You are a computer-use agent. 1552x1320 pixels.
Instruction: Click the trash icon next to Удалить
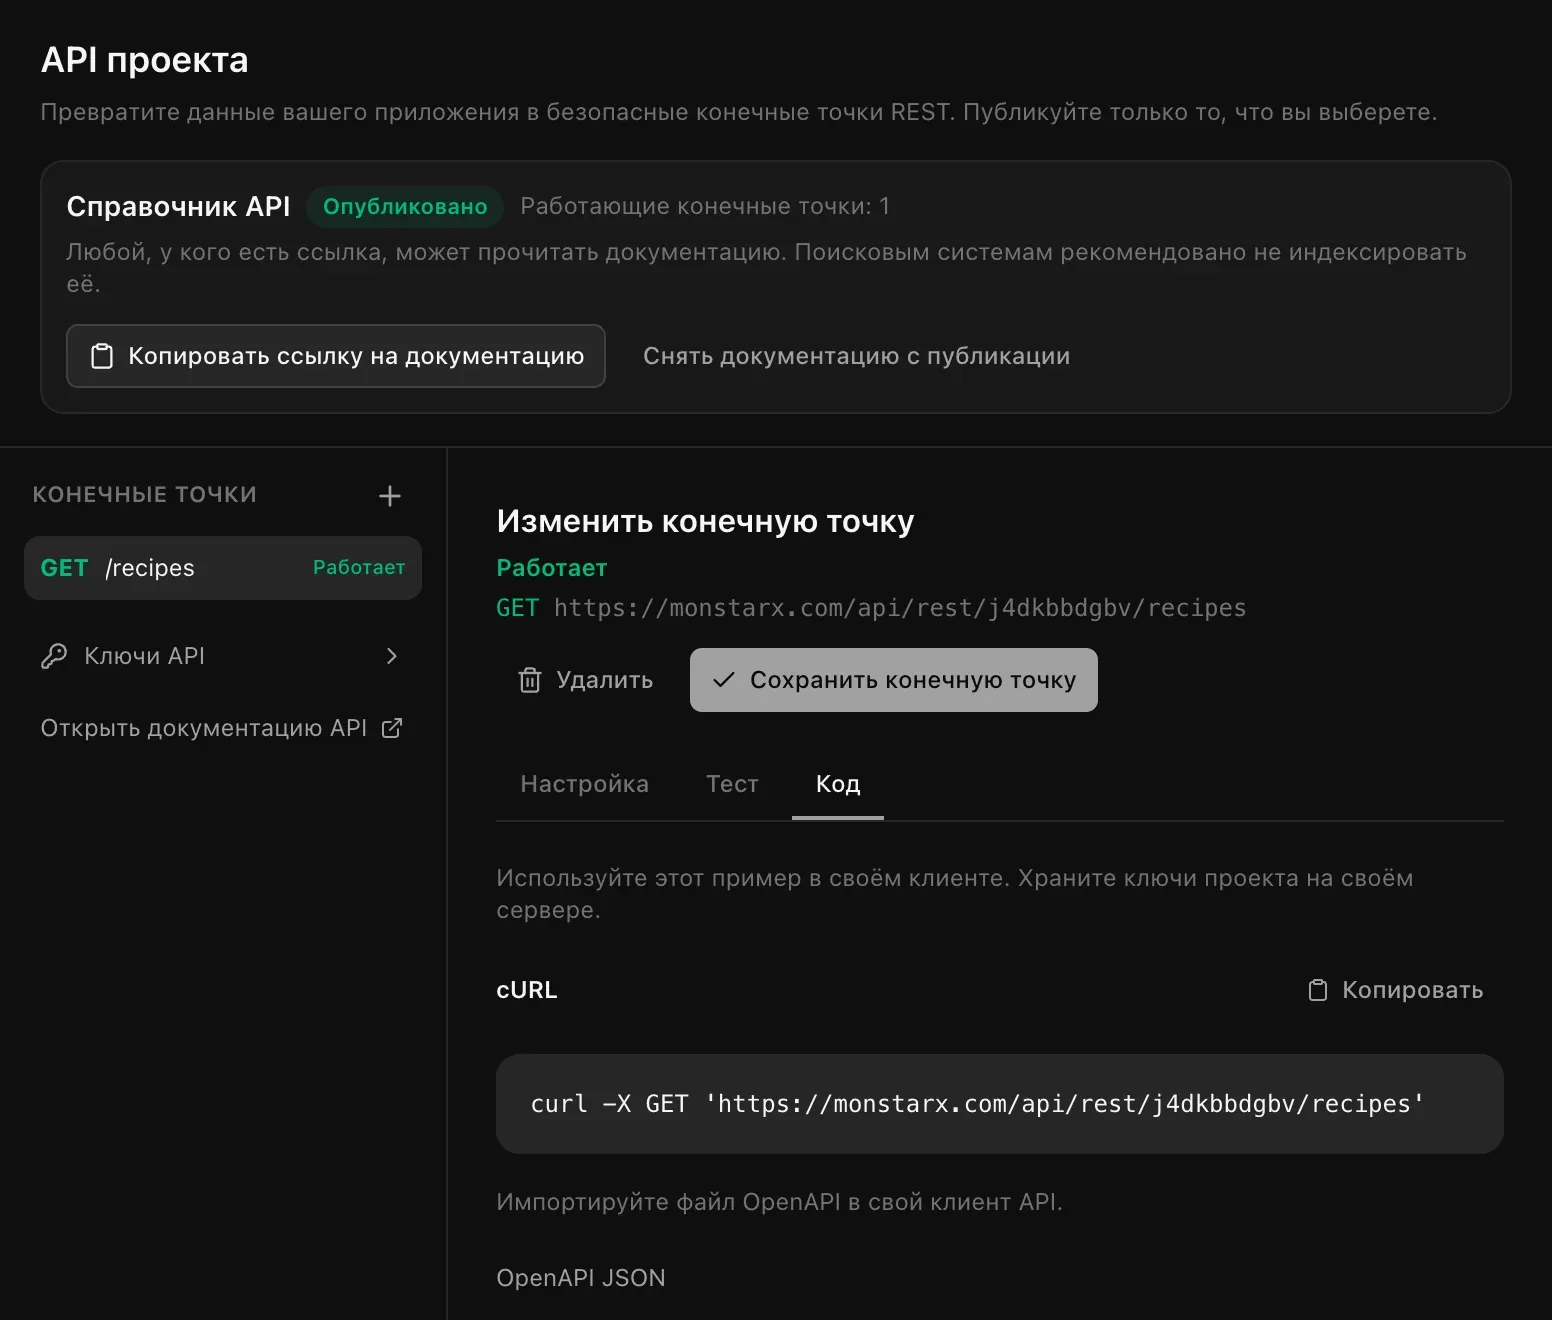[x=529, y=680]
